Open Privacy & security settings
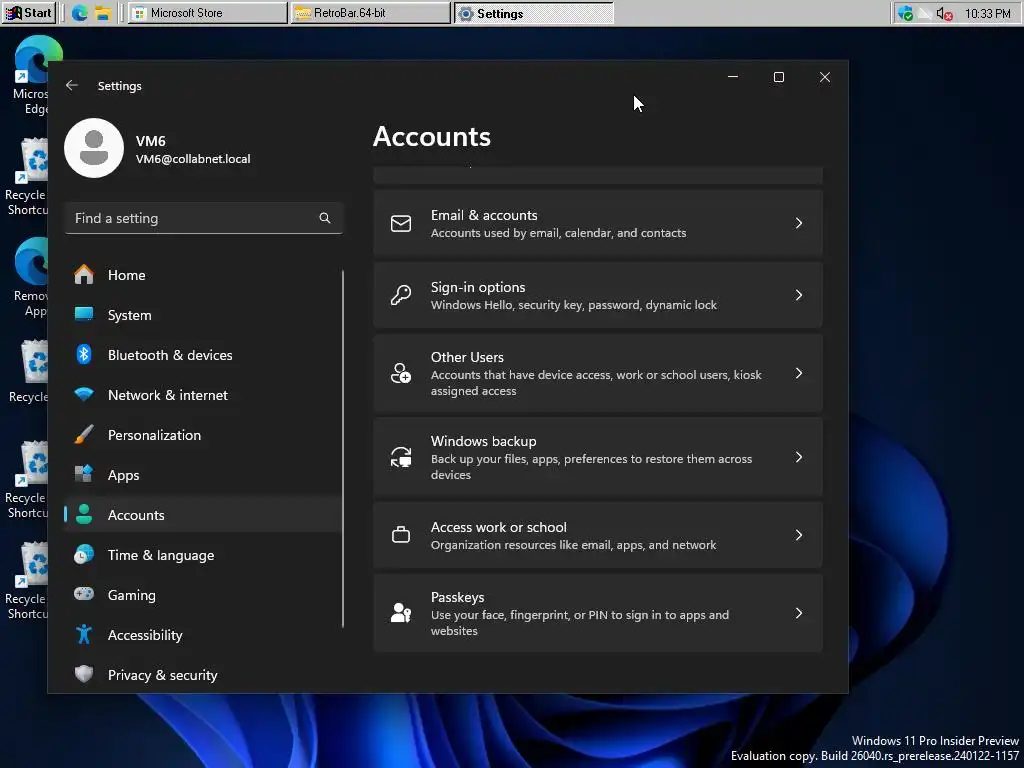This screenshot has height=768, width=1024. tap(202, 675)
